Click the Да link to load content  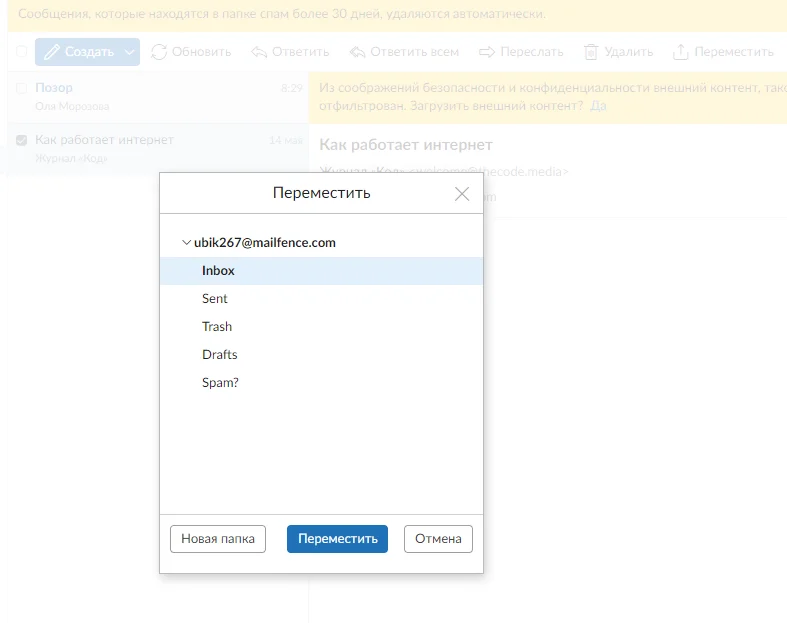pyautogui.click(x=598, y=106)
